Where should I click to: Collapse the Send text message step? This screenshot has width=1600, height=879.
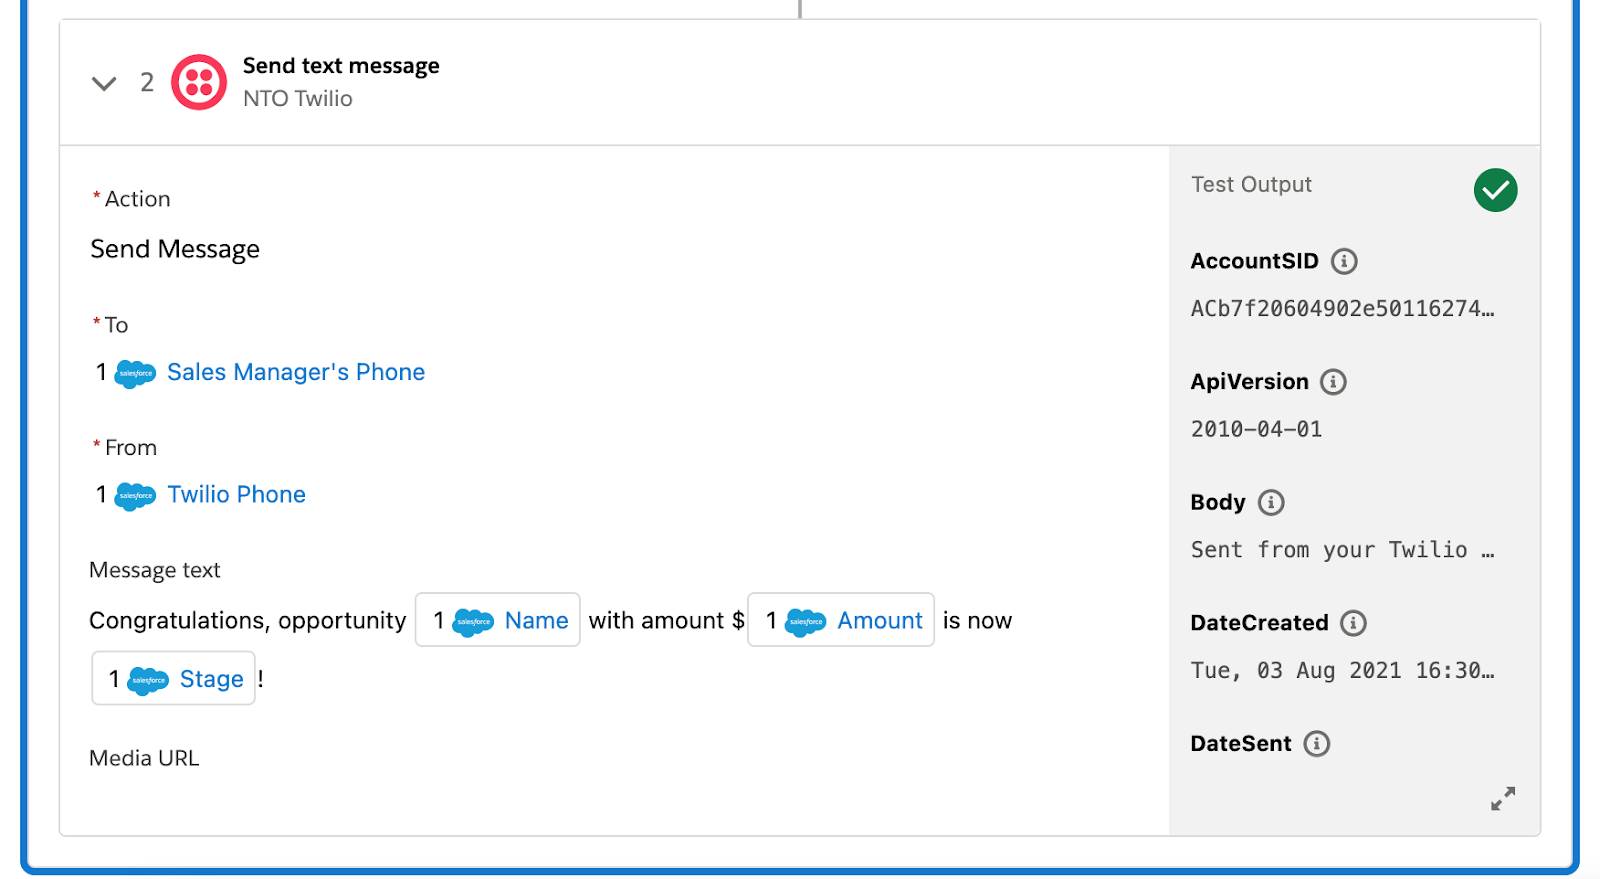point(104,83)
